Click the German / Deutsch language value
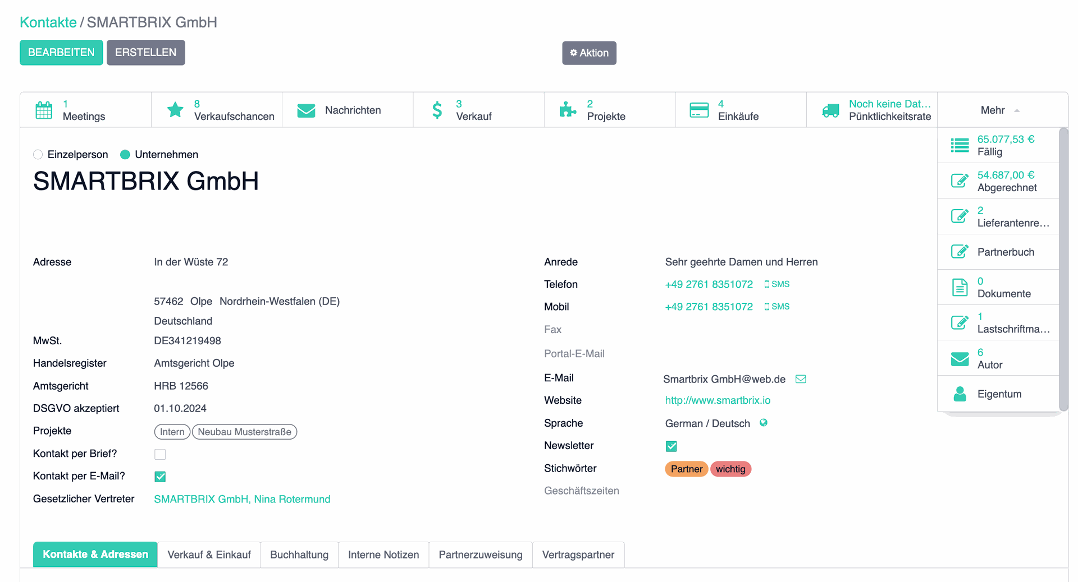The width and height of the screenshot is (1078, 582). click(707, 423)
